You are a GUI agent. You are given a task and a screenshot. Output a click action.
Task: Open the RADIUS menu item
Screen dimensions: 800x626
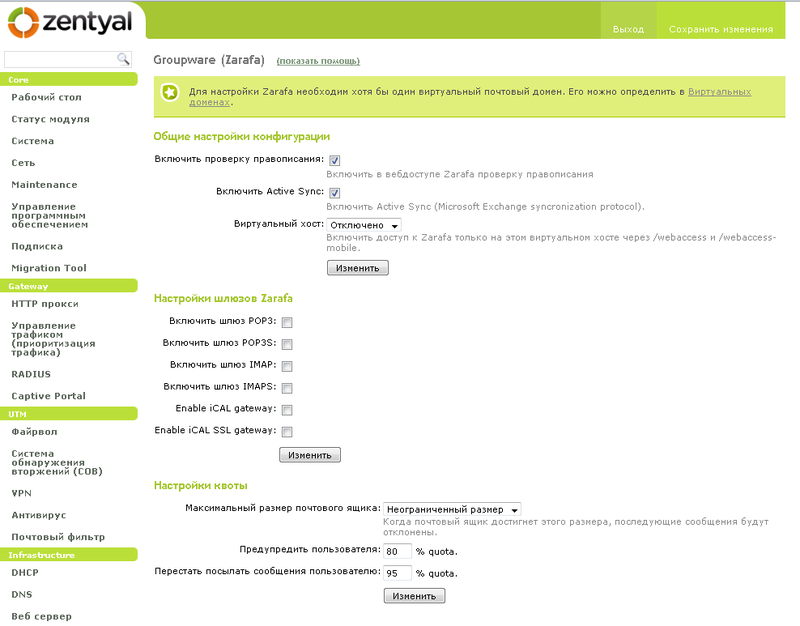click(x=31, y=374)
